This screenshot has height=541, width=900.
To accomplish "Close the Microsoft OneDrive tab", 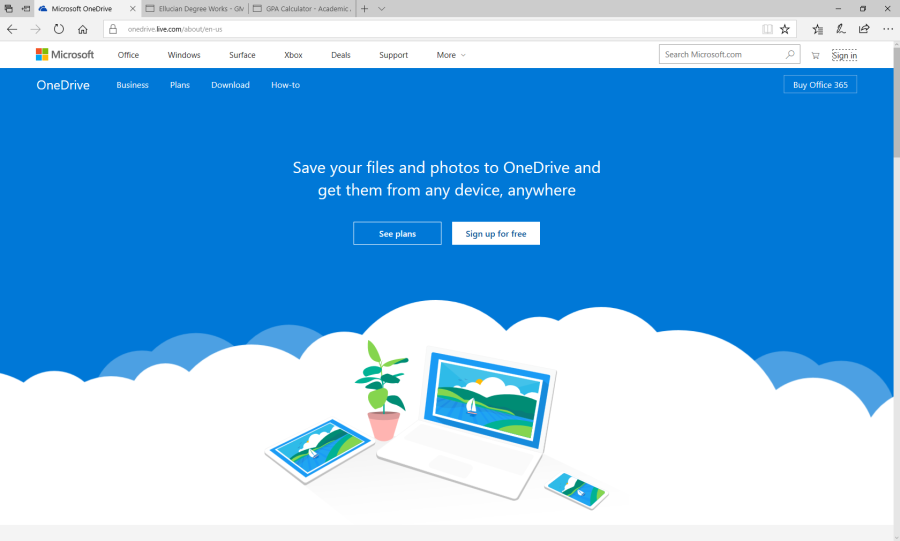I will [x=133, y=9].
